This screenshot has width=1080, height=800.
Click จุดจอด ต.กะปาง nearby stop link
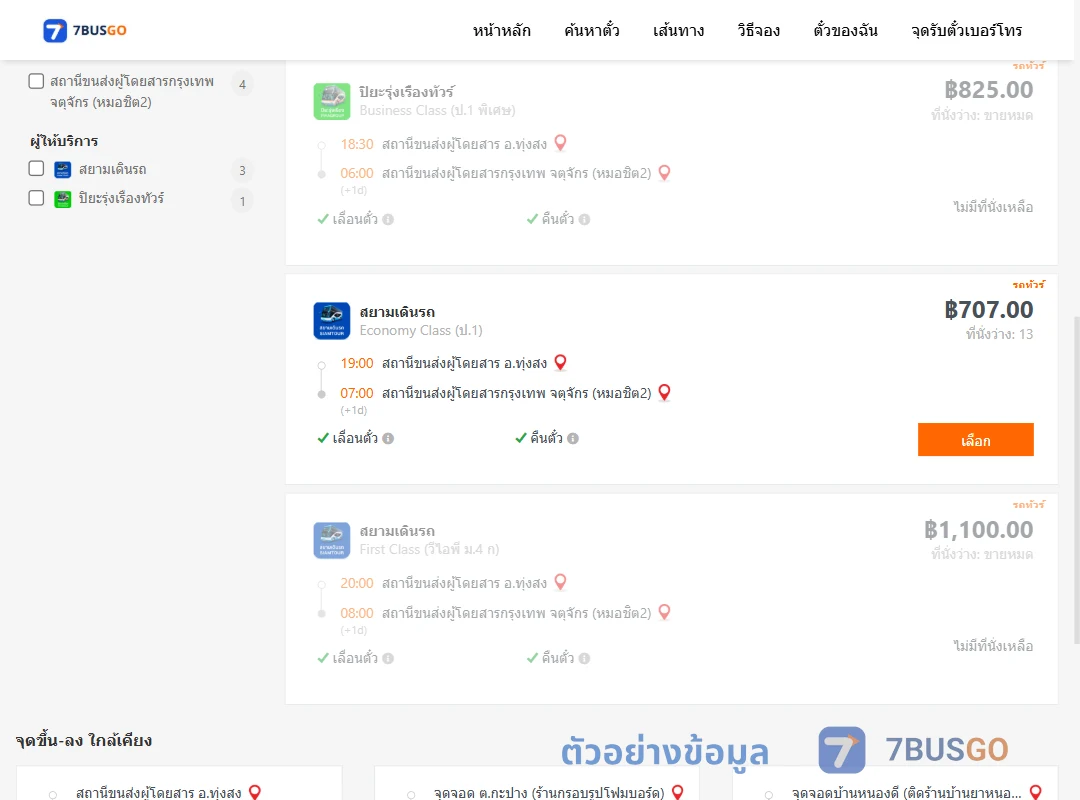[549, 792]
